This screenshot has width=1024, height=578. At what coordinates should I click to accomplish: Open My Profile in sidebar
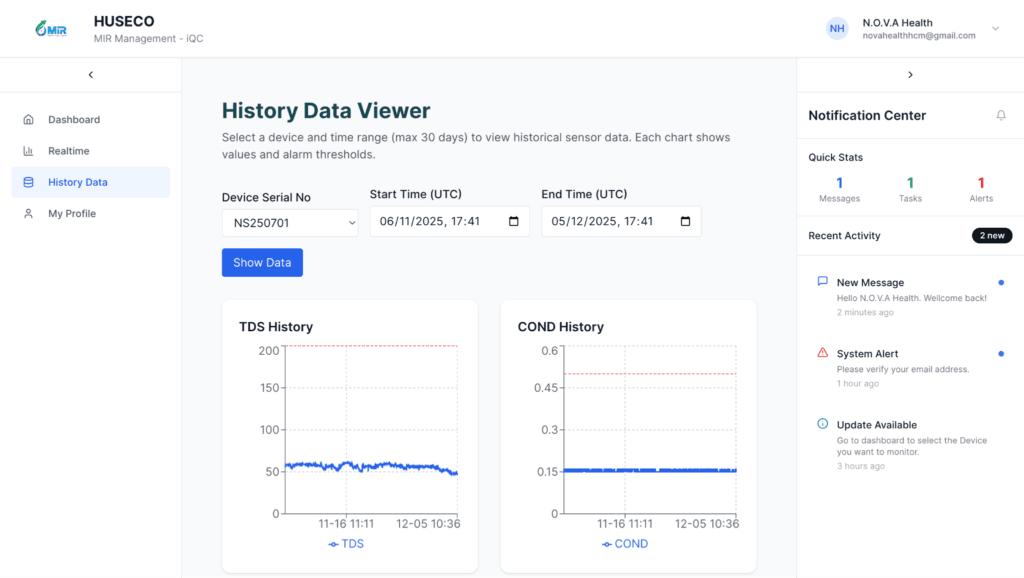72,214
